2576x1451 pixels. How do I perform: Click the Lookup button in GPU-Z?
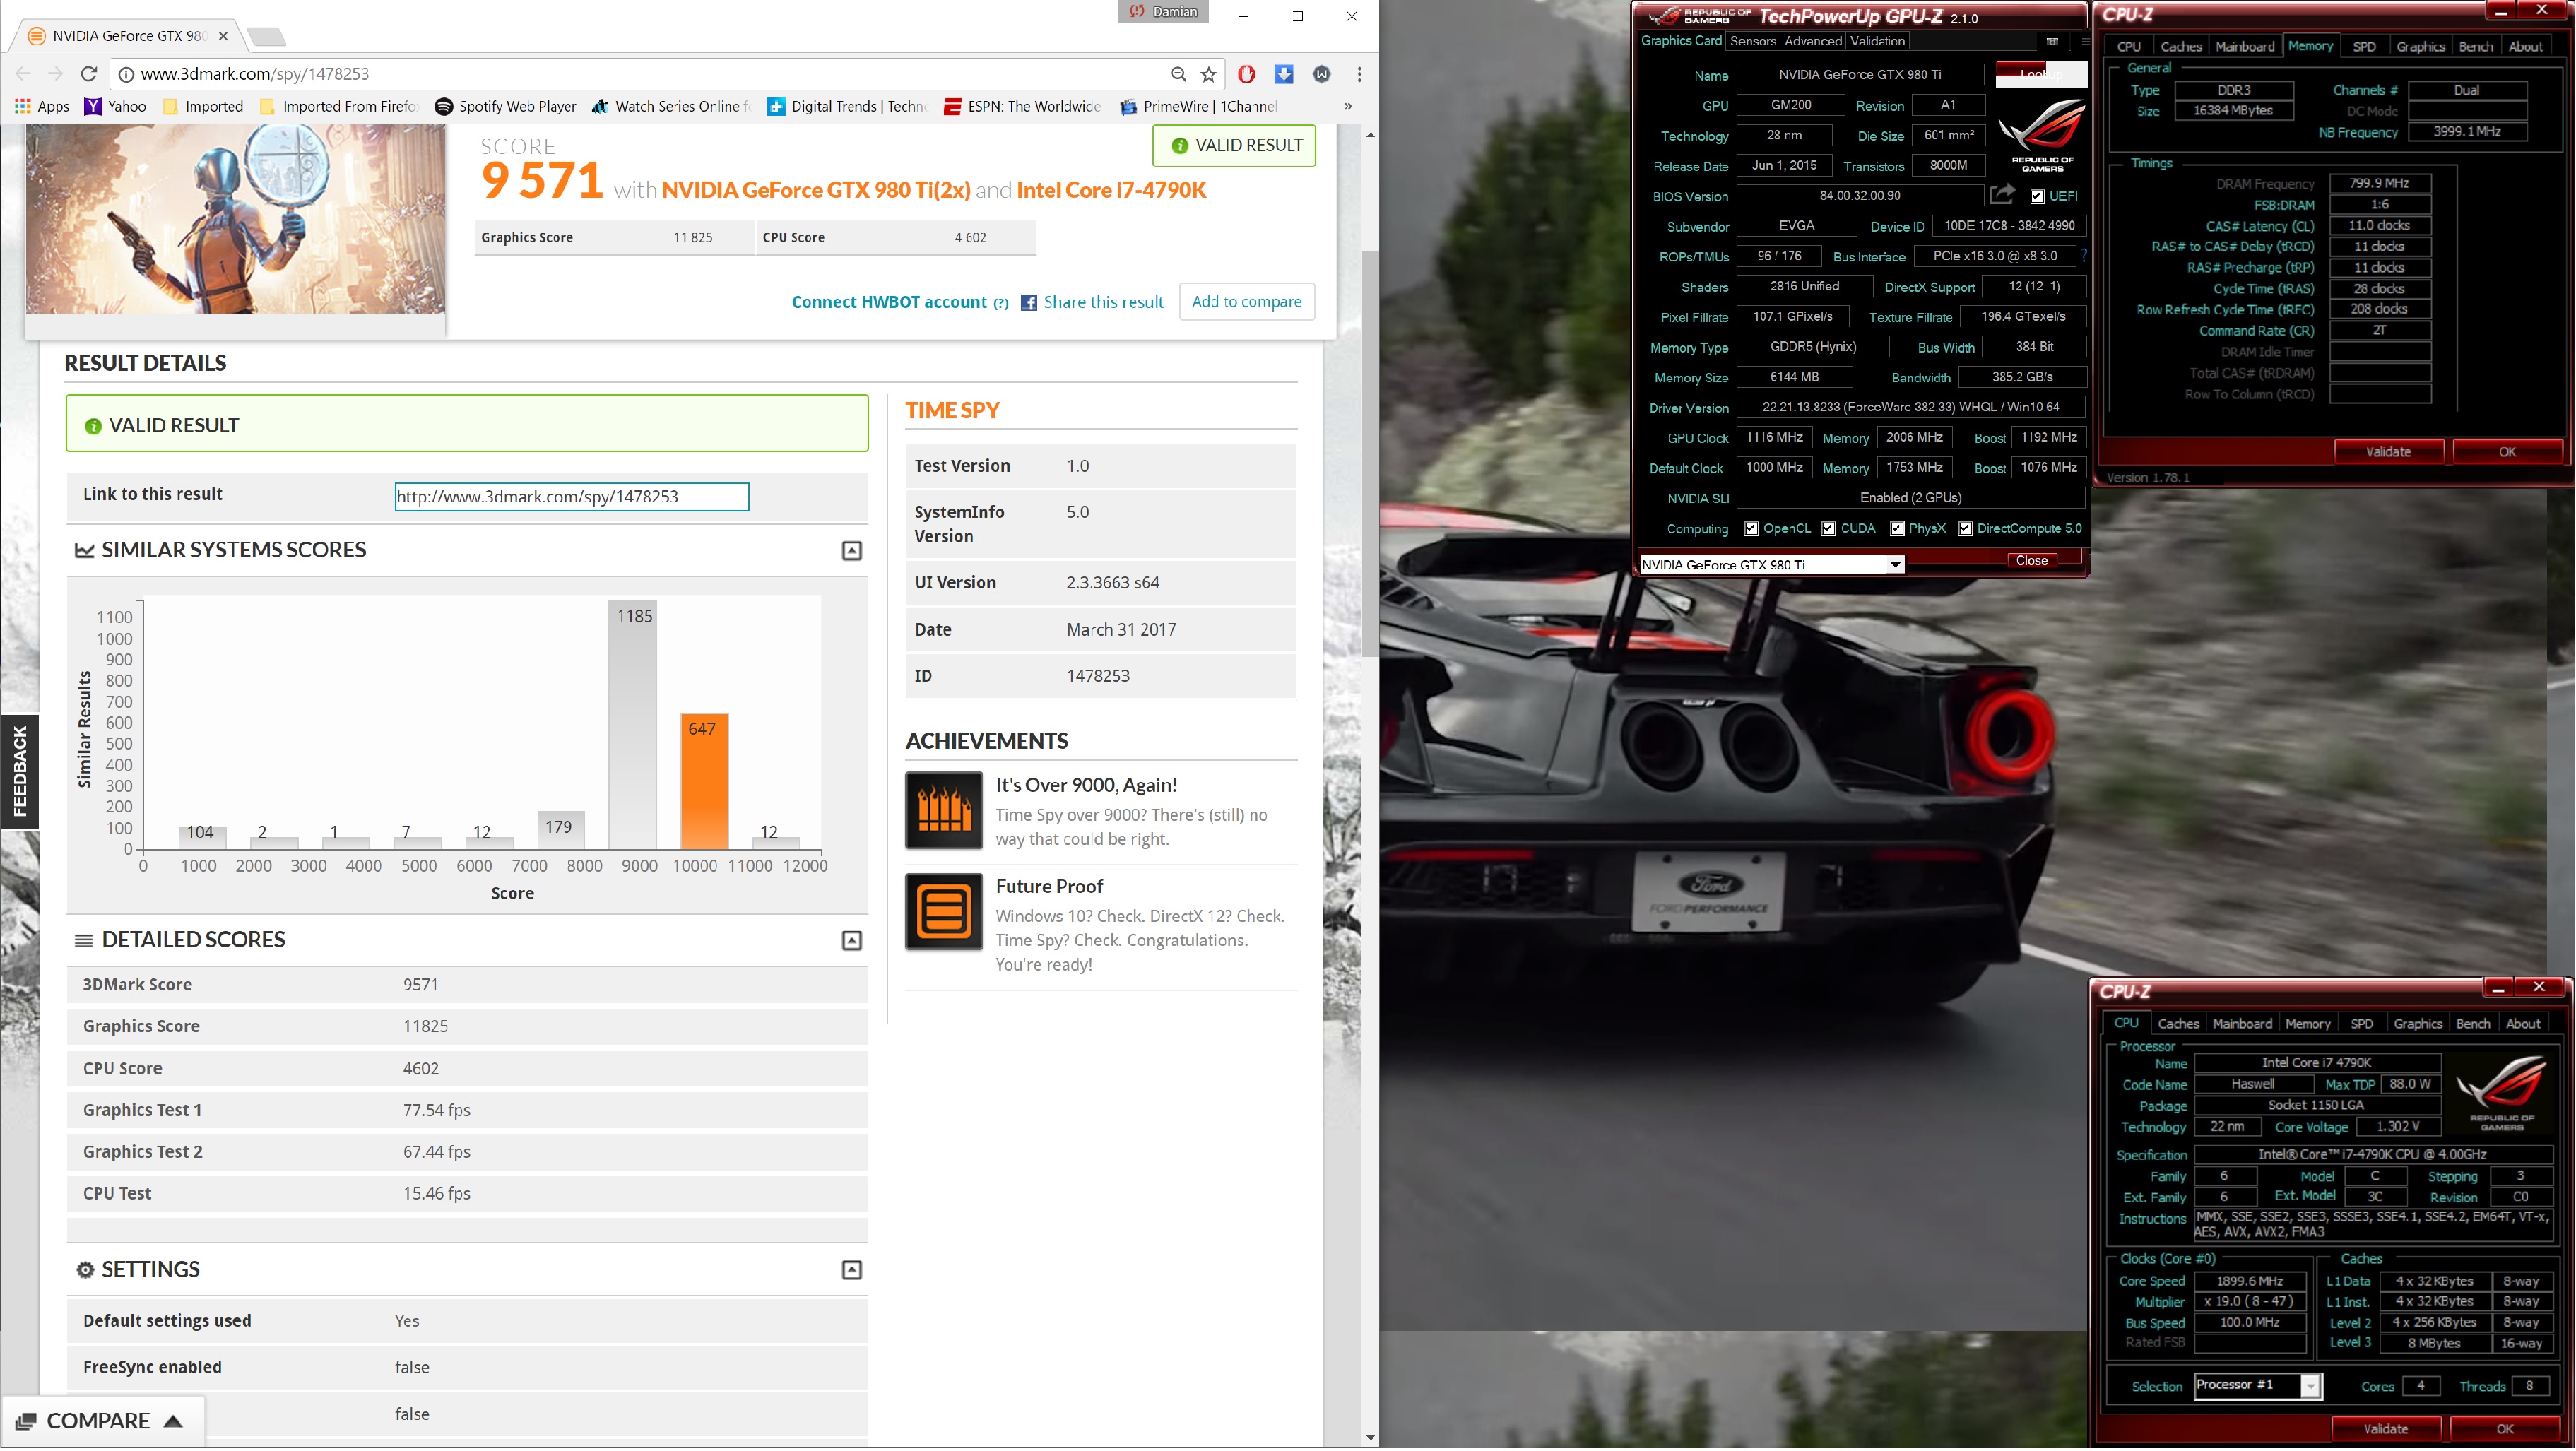(2041, 74)
